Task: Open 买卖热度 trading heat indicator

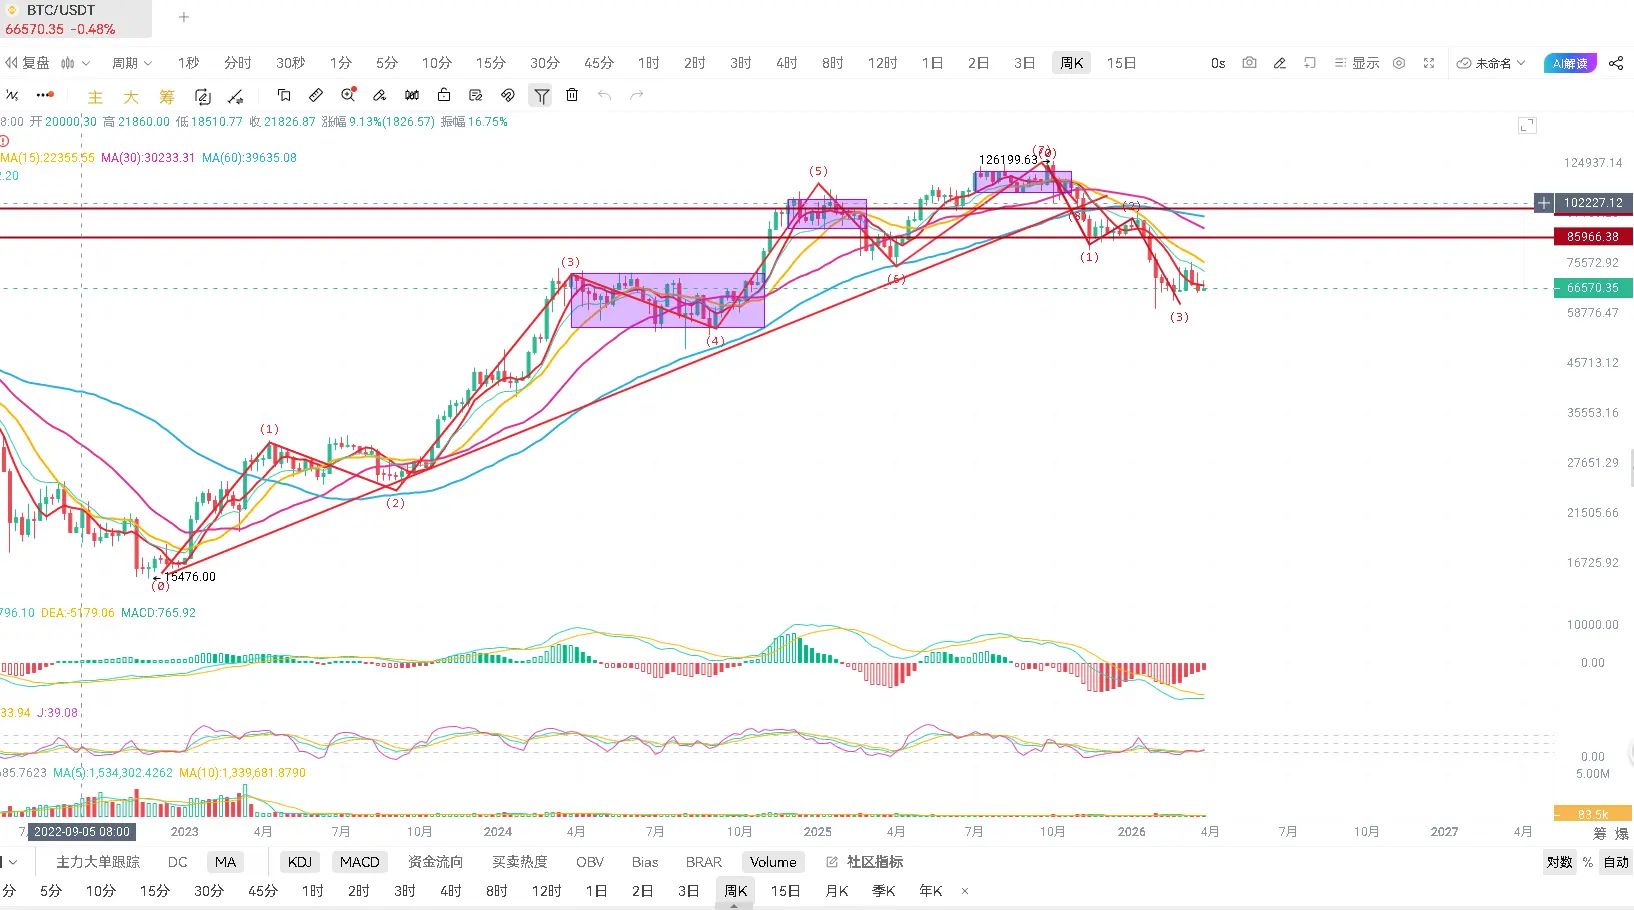Action: pyautogui.click(x=520, y=862)
